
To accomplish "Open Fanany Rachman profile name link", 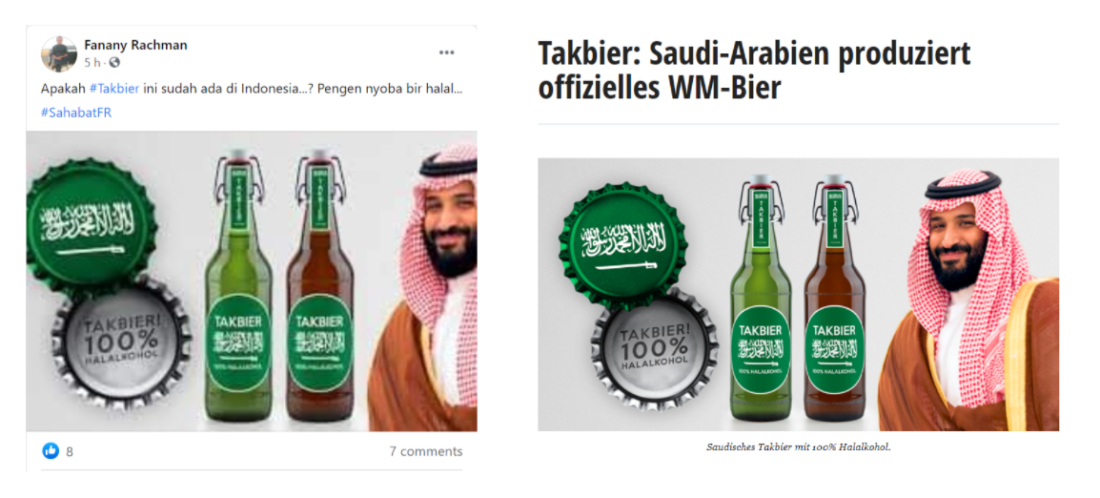I will 135,45.
